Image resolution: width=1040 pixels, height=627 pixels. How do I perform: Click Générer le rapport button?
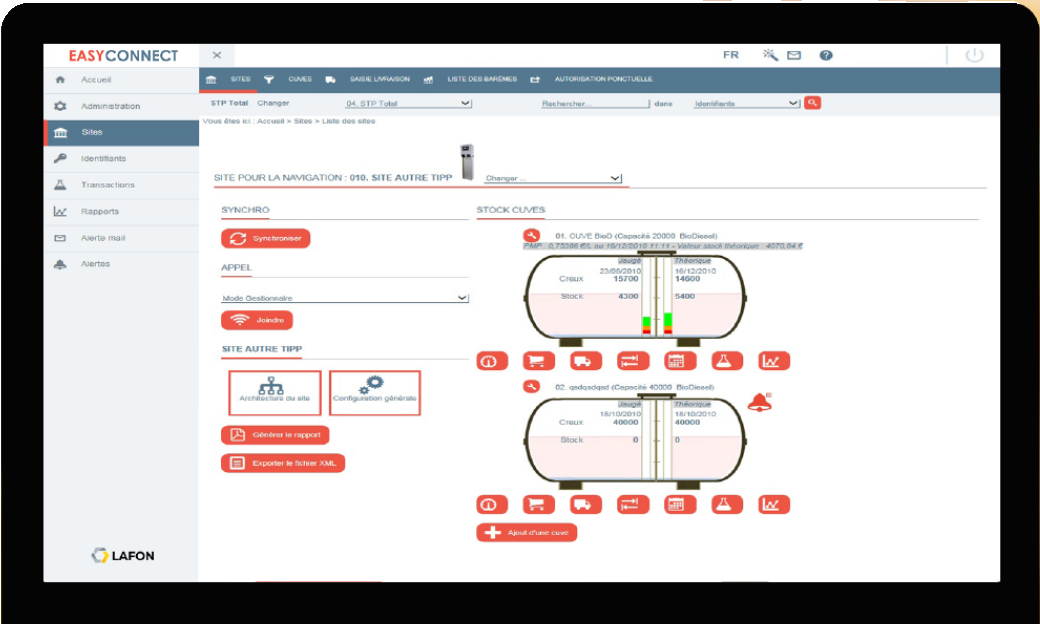275,435
